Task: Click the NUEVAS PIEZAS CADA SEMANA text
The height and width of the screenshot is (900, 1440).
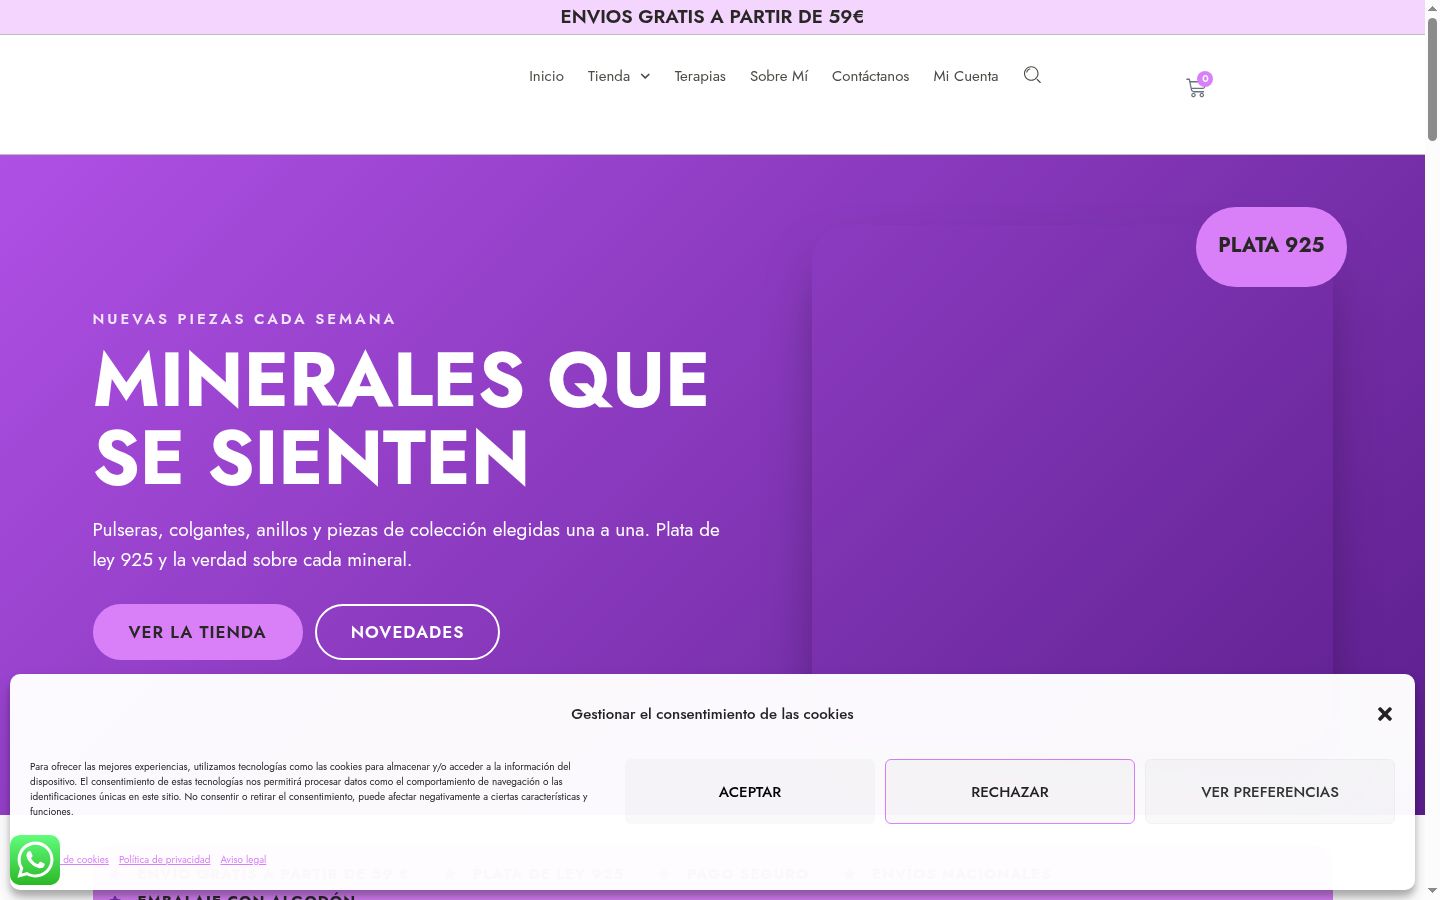Action: click(x=244, y=319)
